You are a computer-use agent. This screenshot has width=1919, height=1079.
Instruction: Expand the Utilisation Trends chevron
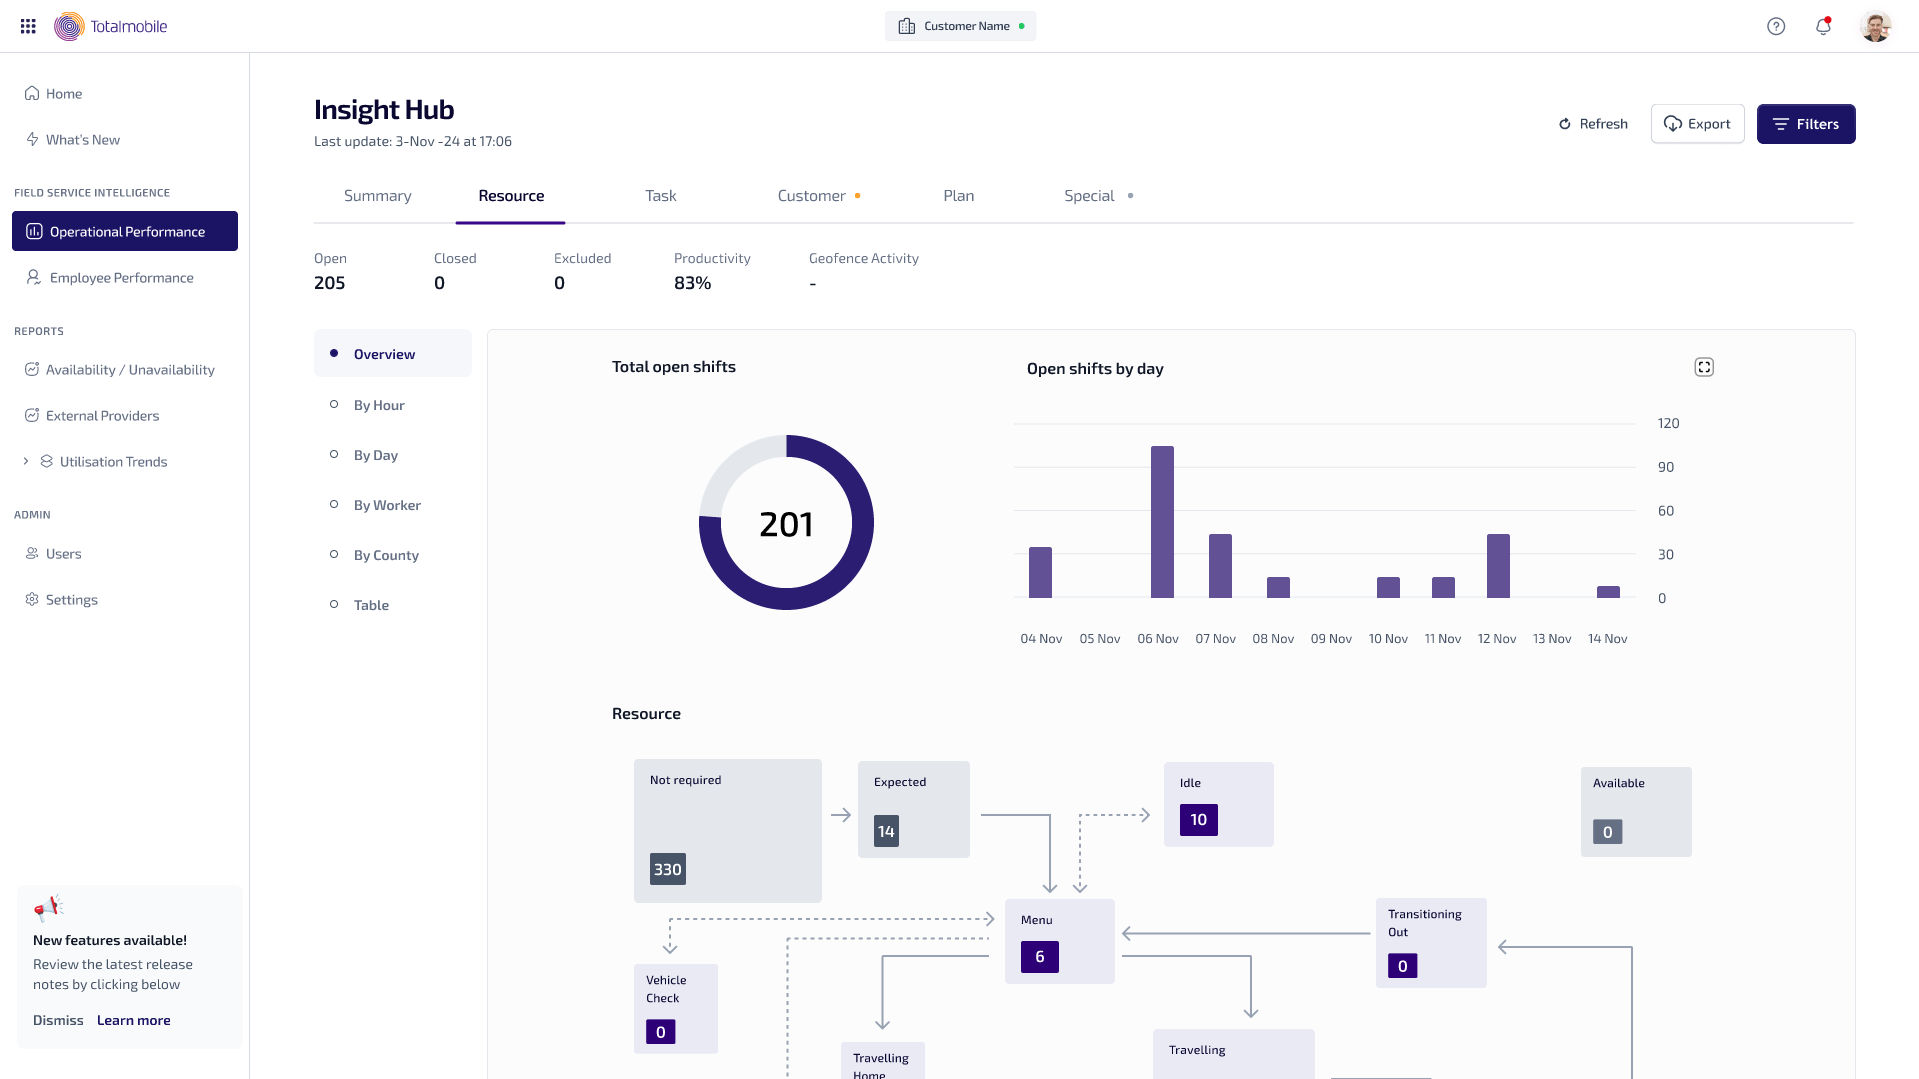coord(26,462)
